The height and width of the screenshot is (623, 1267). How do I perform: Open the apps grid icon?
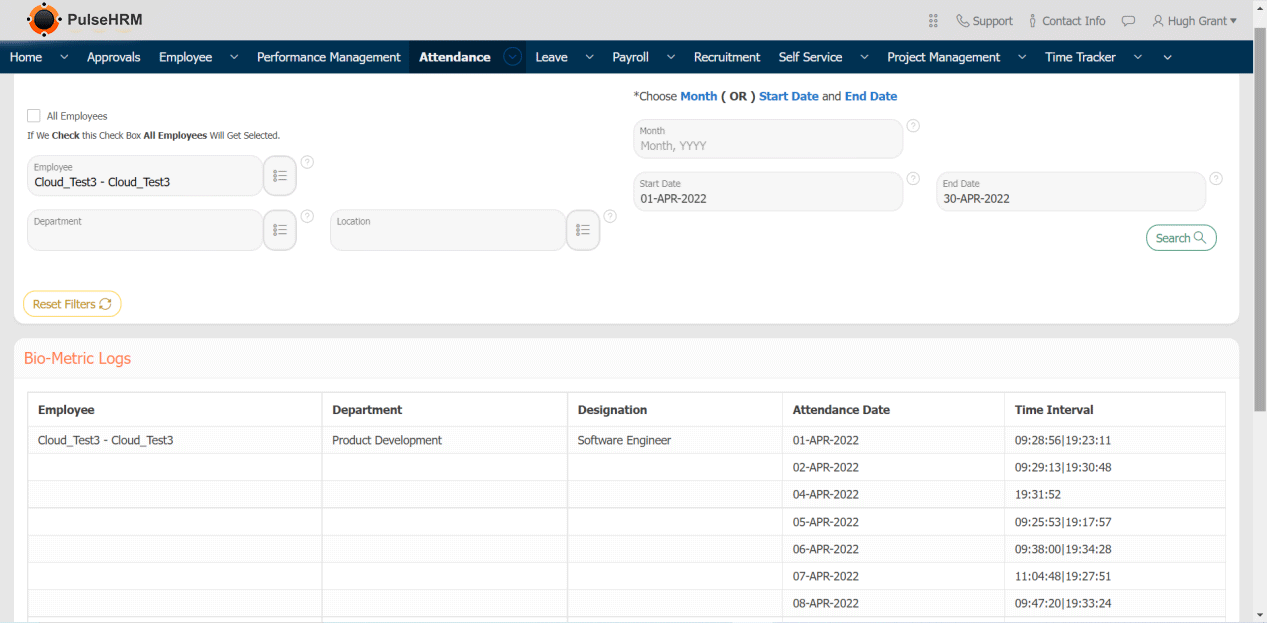[x=933, y=21]
